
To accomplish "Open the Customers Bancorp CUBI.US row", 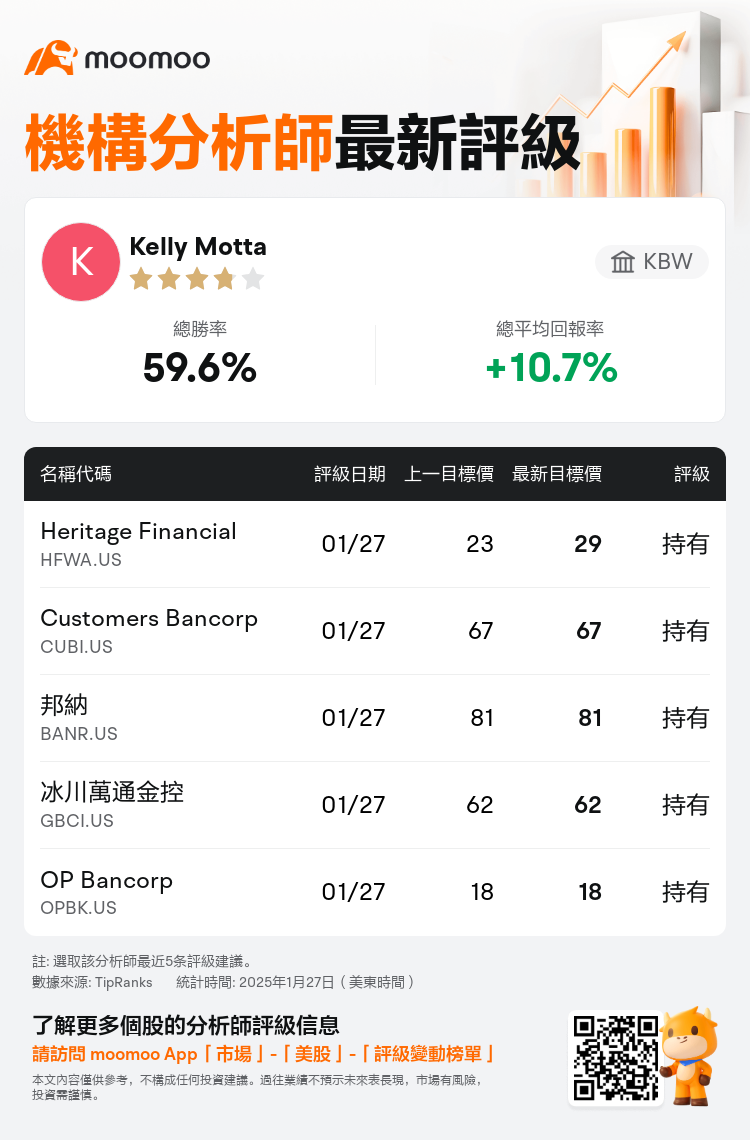I will (375, 631).
